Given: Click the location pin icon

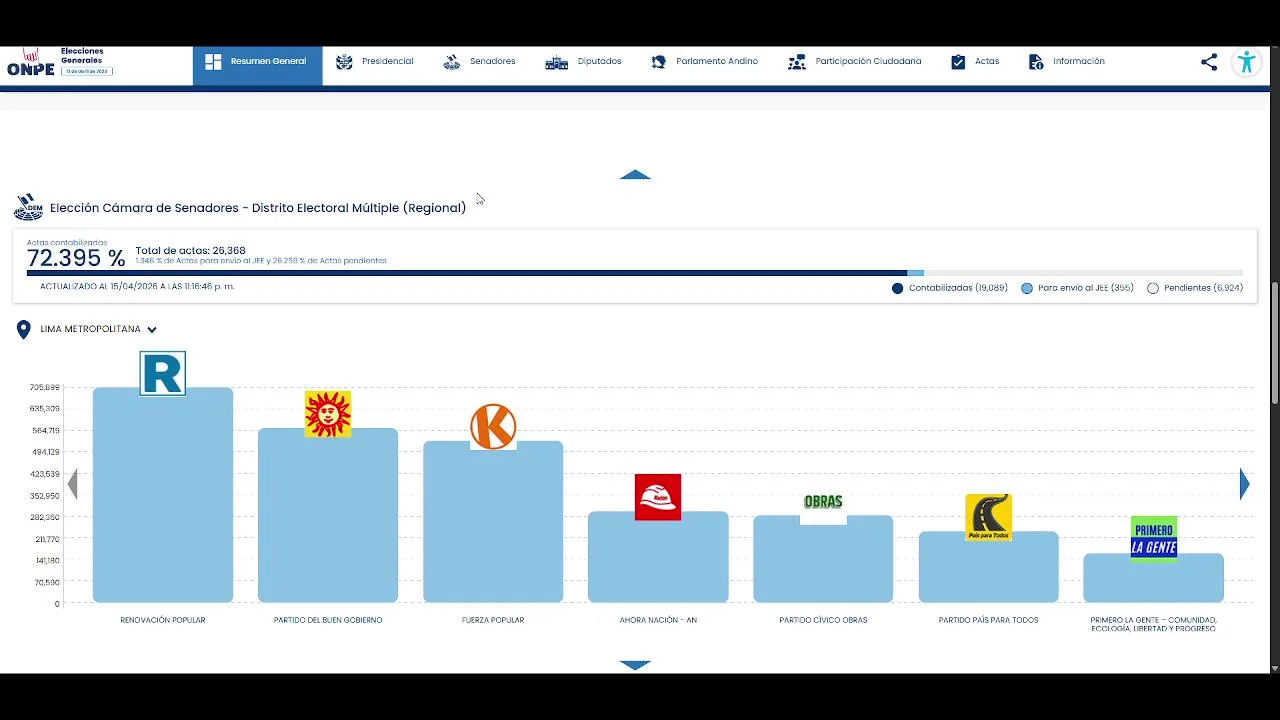Looking at the screenshot, I should (x=24, y=329).
